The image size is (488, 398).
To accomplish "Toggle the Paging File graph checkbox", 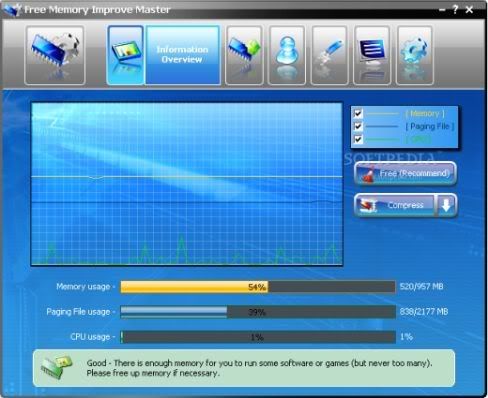I will pos(358,126).
